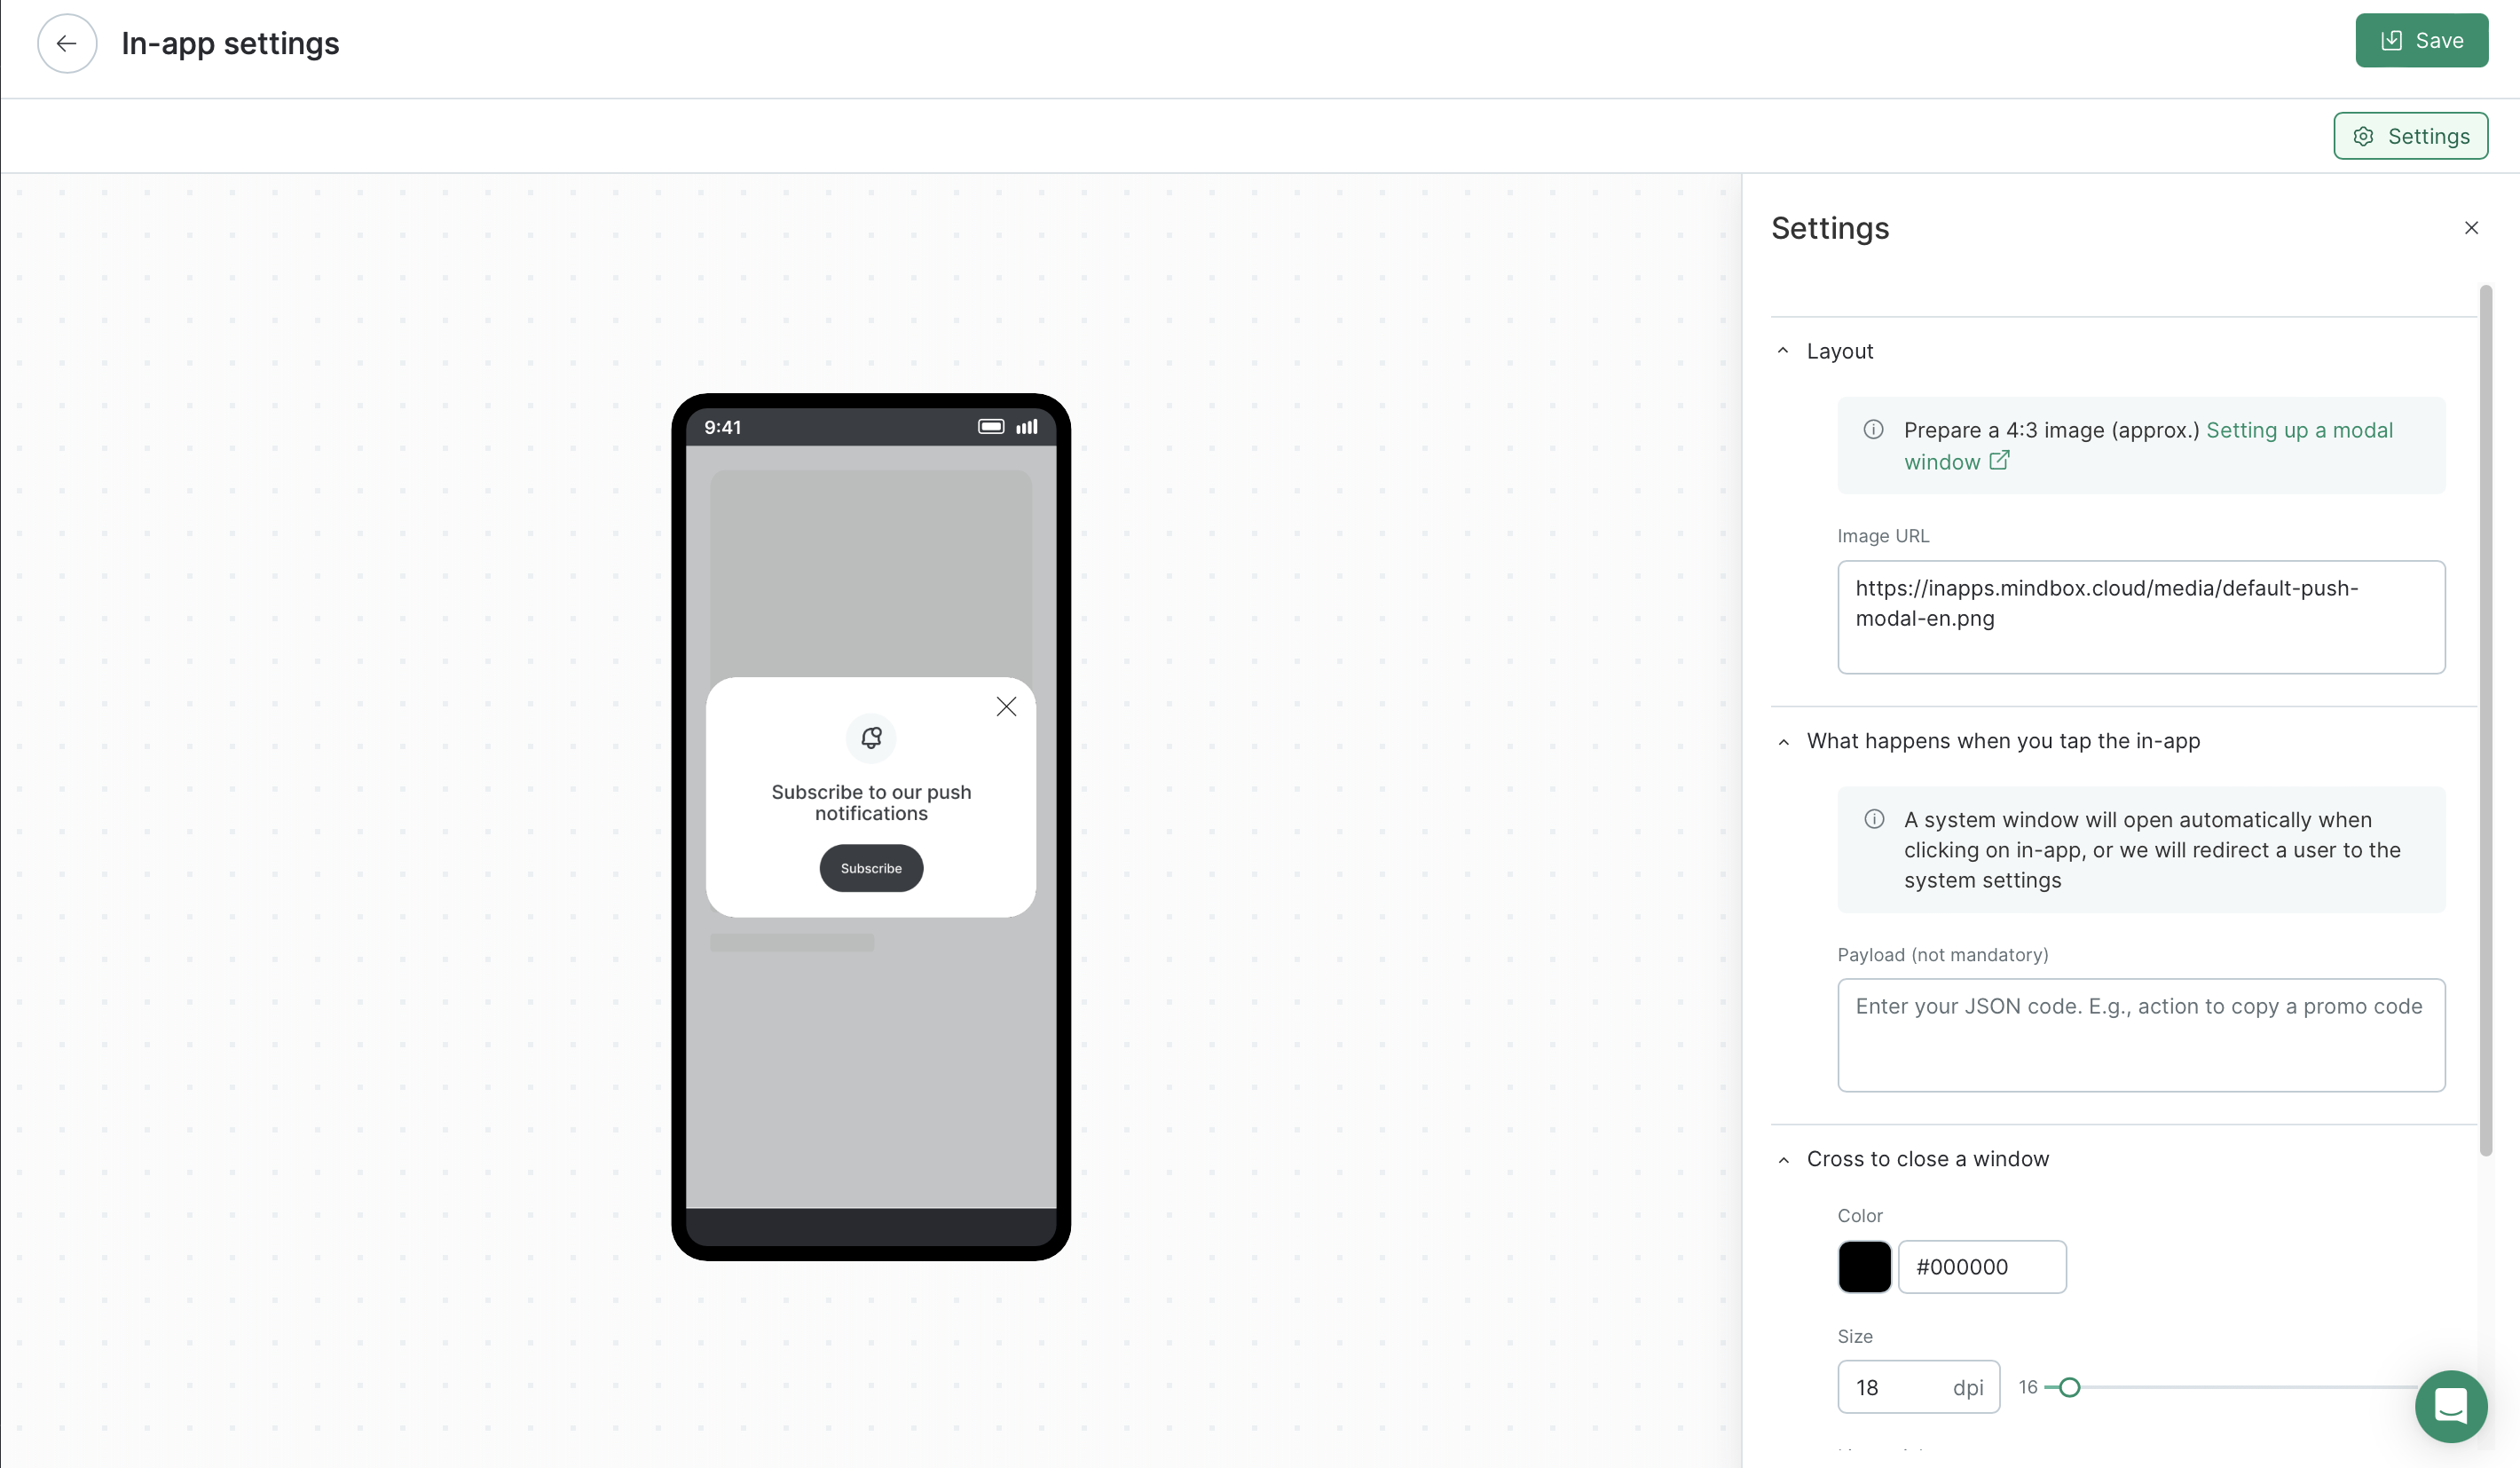Click the close X icon on modal preview
The height and width of the screenshot is (1468, 2520).
tap(1006, 706)
